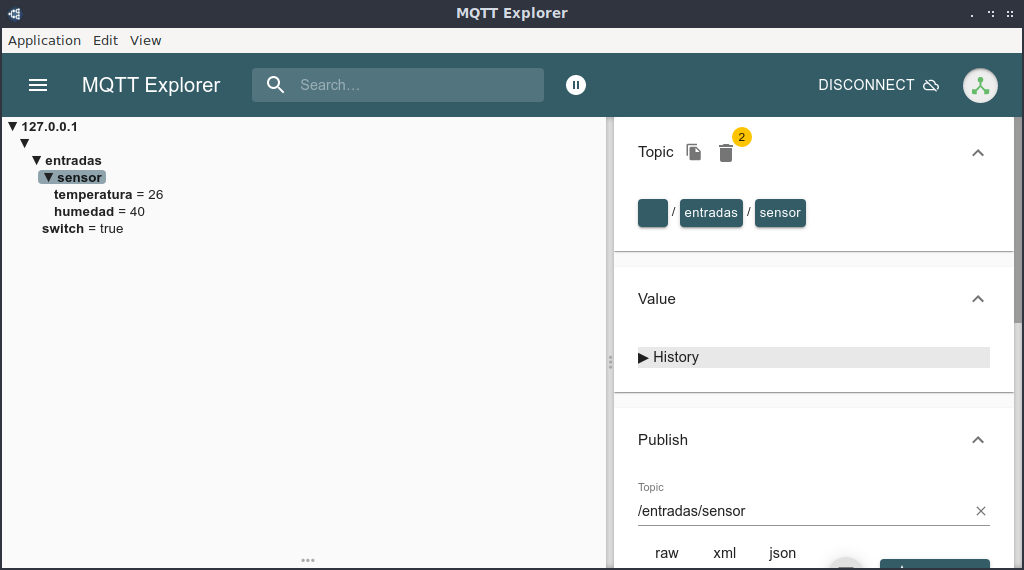Pause topic updates

click(575, 85)
